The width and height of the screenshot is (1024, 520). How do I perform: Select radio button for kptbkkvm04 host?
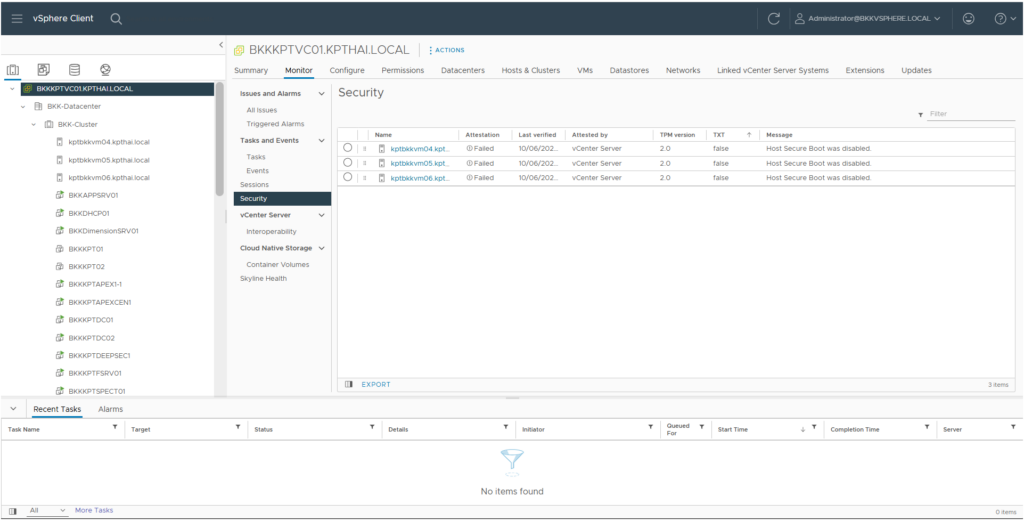pos(347,148)
